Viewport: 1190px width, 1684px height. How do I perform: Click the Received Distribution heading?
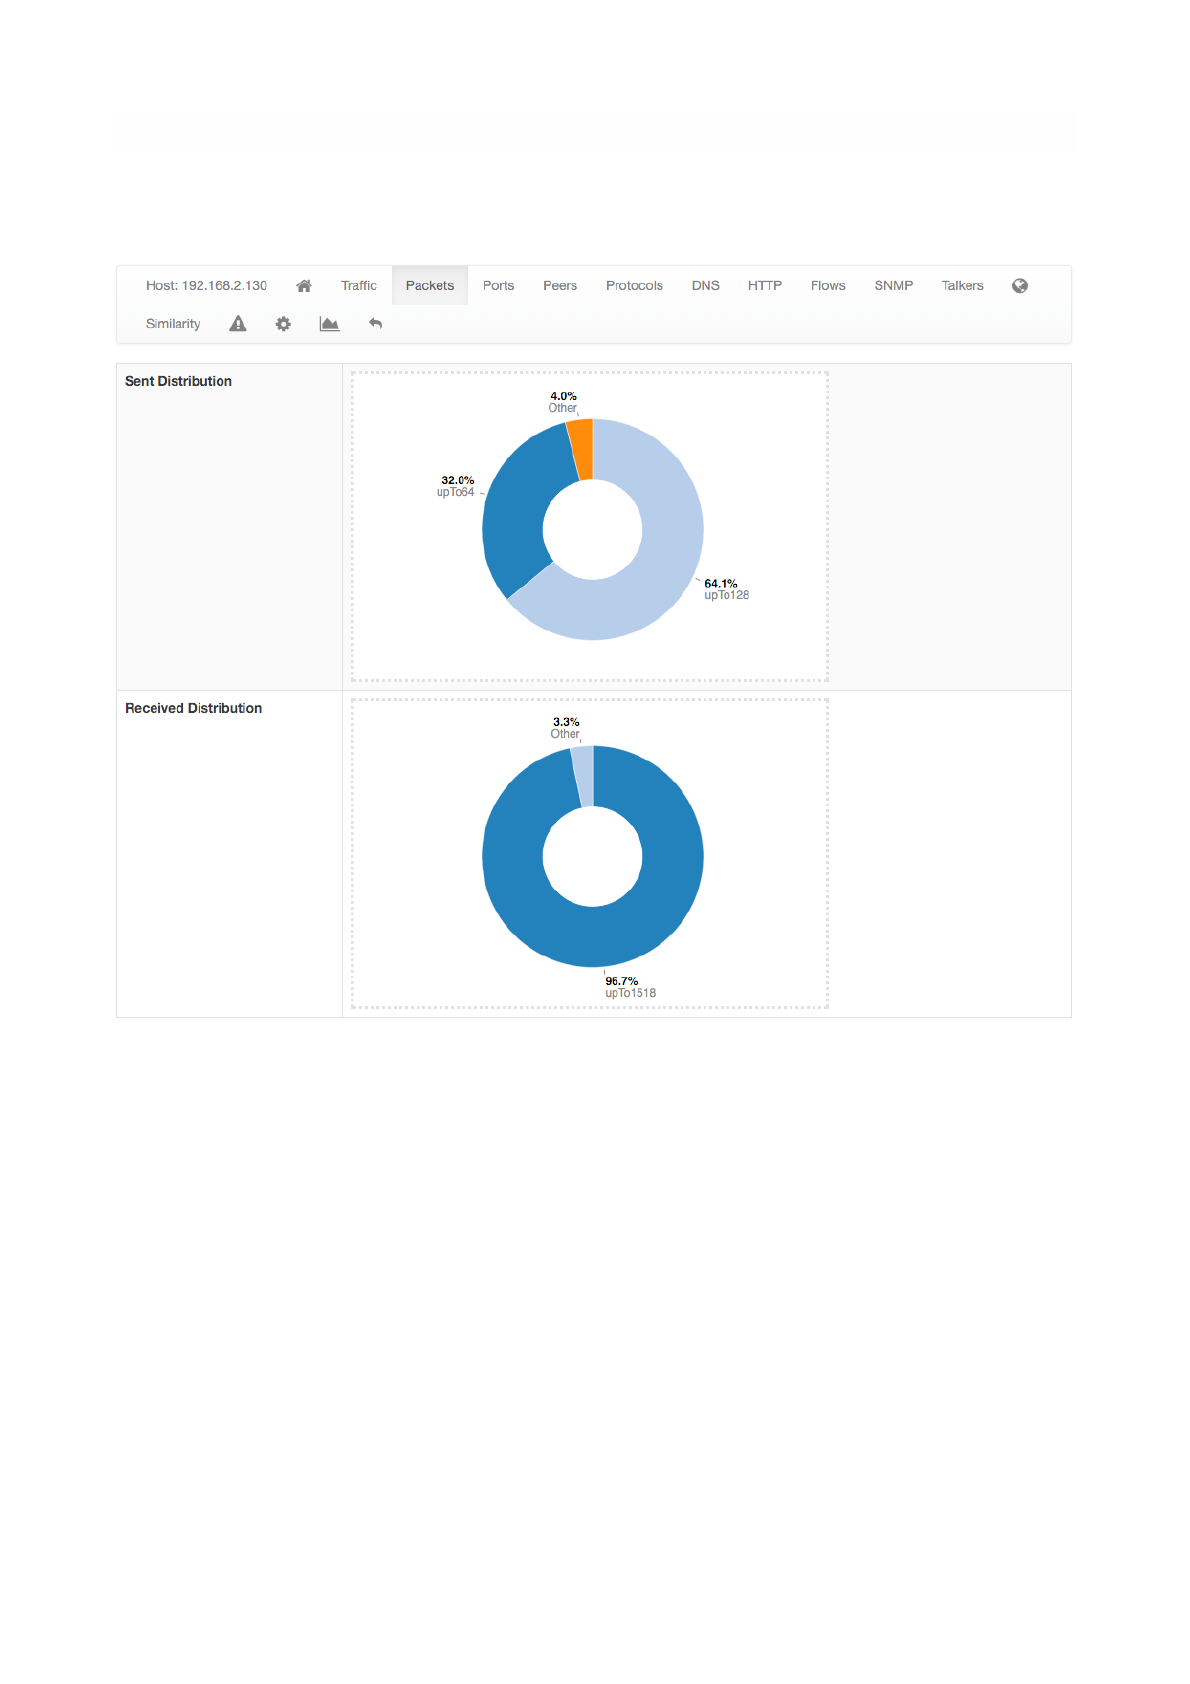[x=193, y=708]
